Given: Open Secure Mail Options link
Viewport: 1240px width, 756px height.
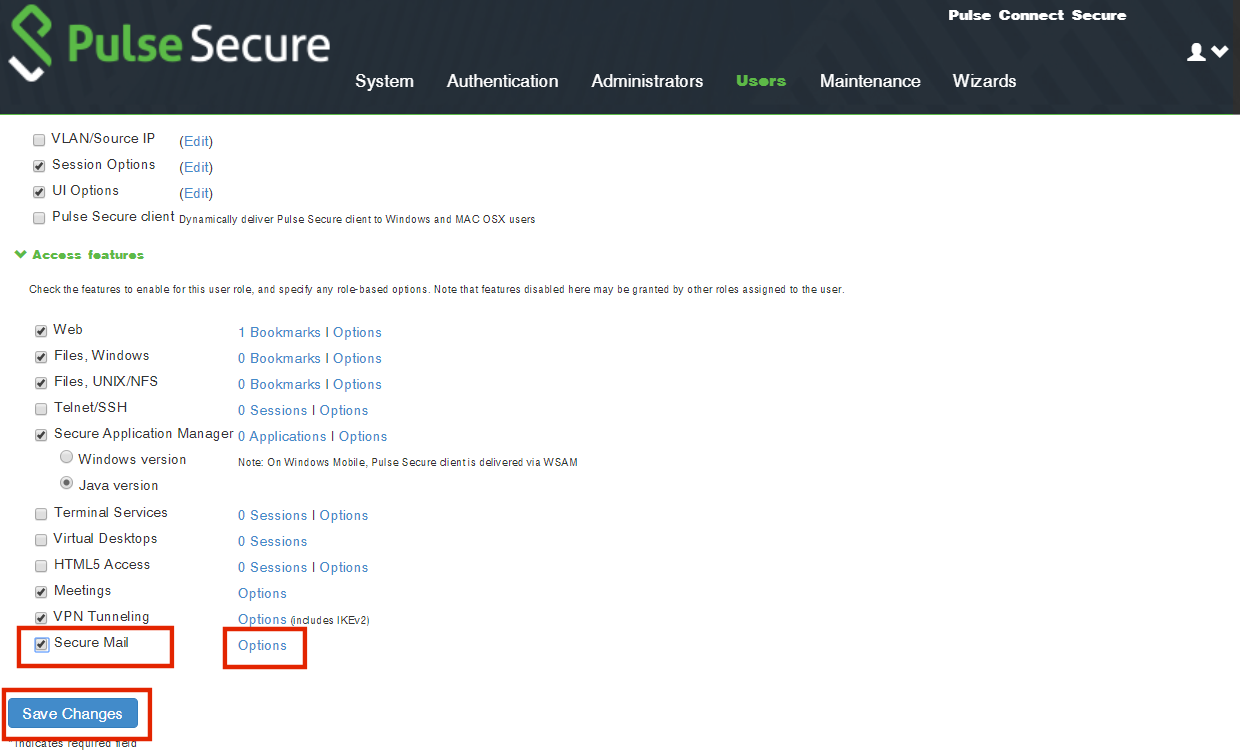Looking at the screenshot, I should pos(262,646).
